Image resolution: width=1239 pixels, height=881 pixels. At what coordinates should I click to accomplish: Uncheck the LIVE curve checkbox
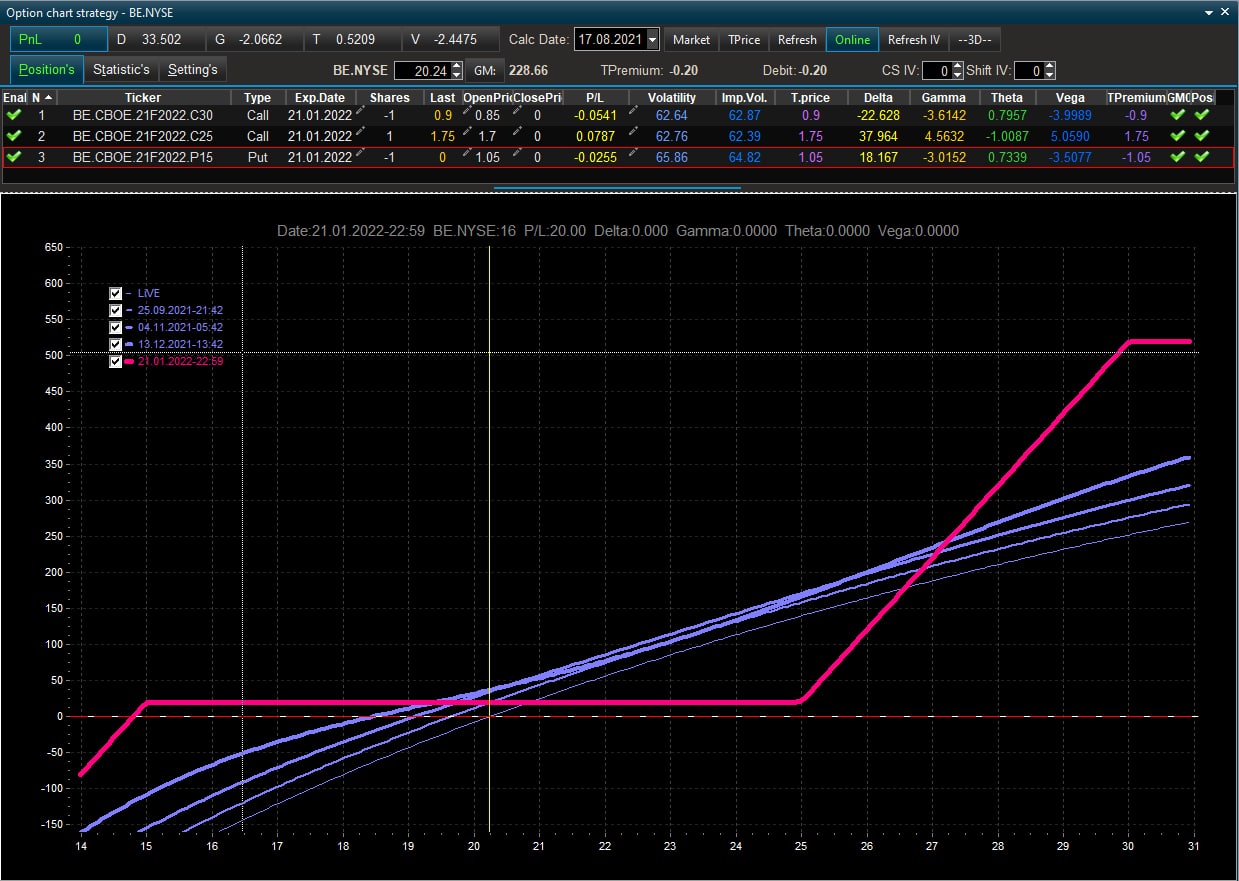tap(116, 293)
